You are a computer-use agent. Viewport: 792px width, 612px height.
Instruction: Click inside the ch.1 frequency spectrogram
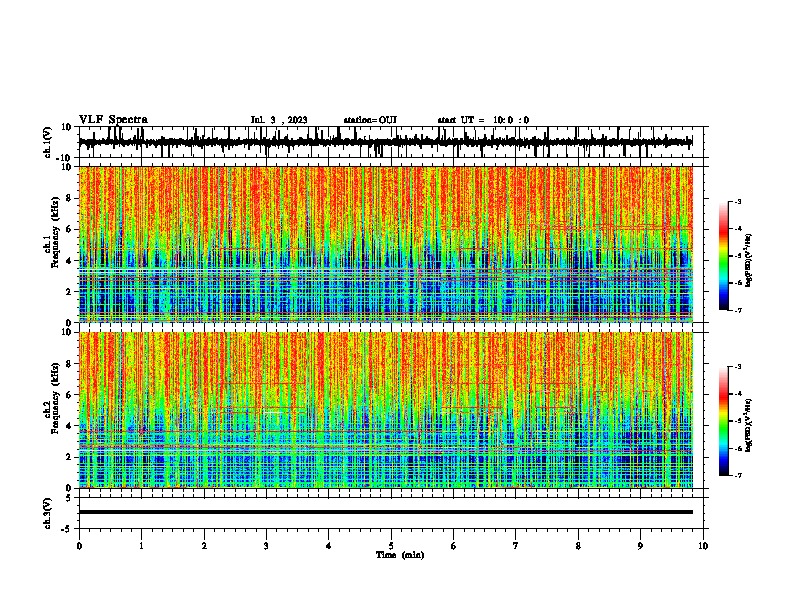pos(385,244)
